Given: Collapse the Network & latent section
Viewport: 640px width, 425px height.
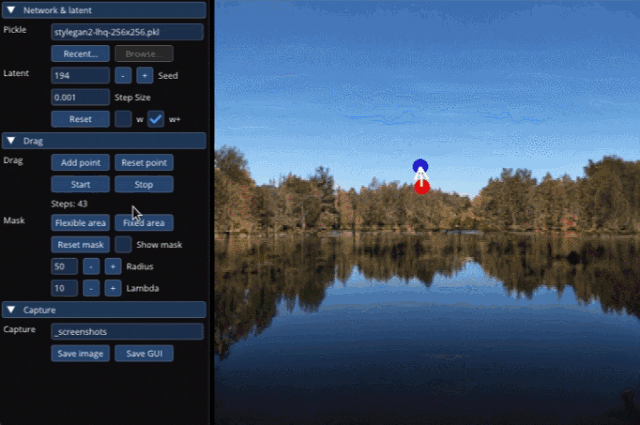Looking at the screenshot, I should (x=11, y=9).
